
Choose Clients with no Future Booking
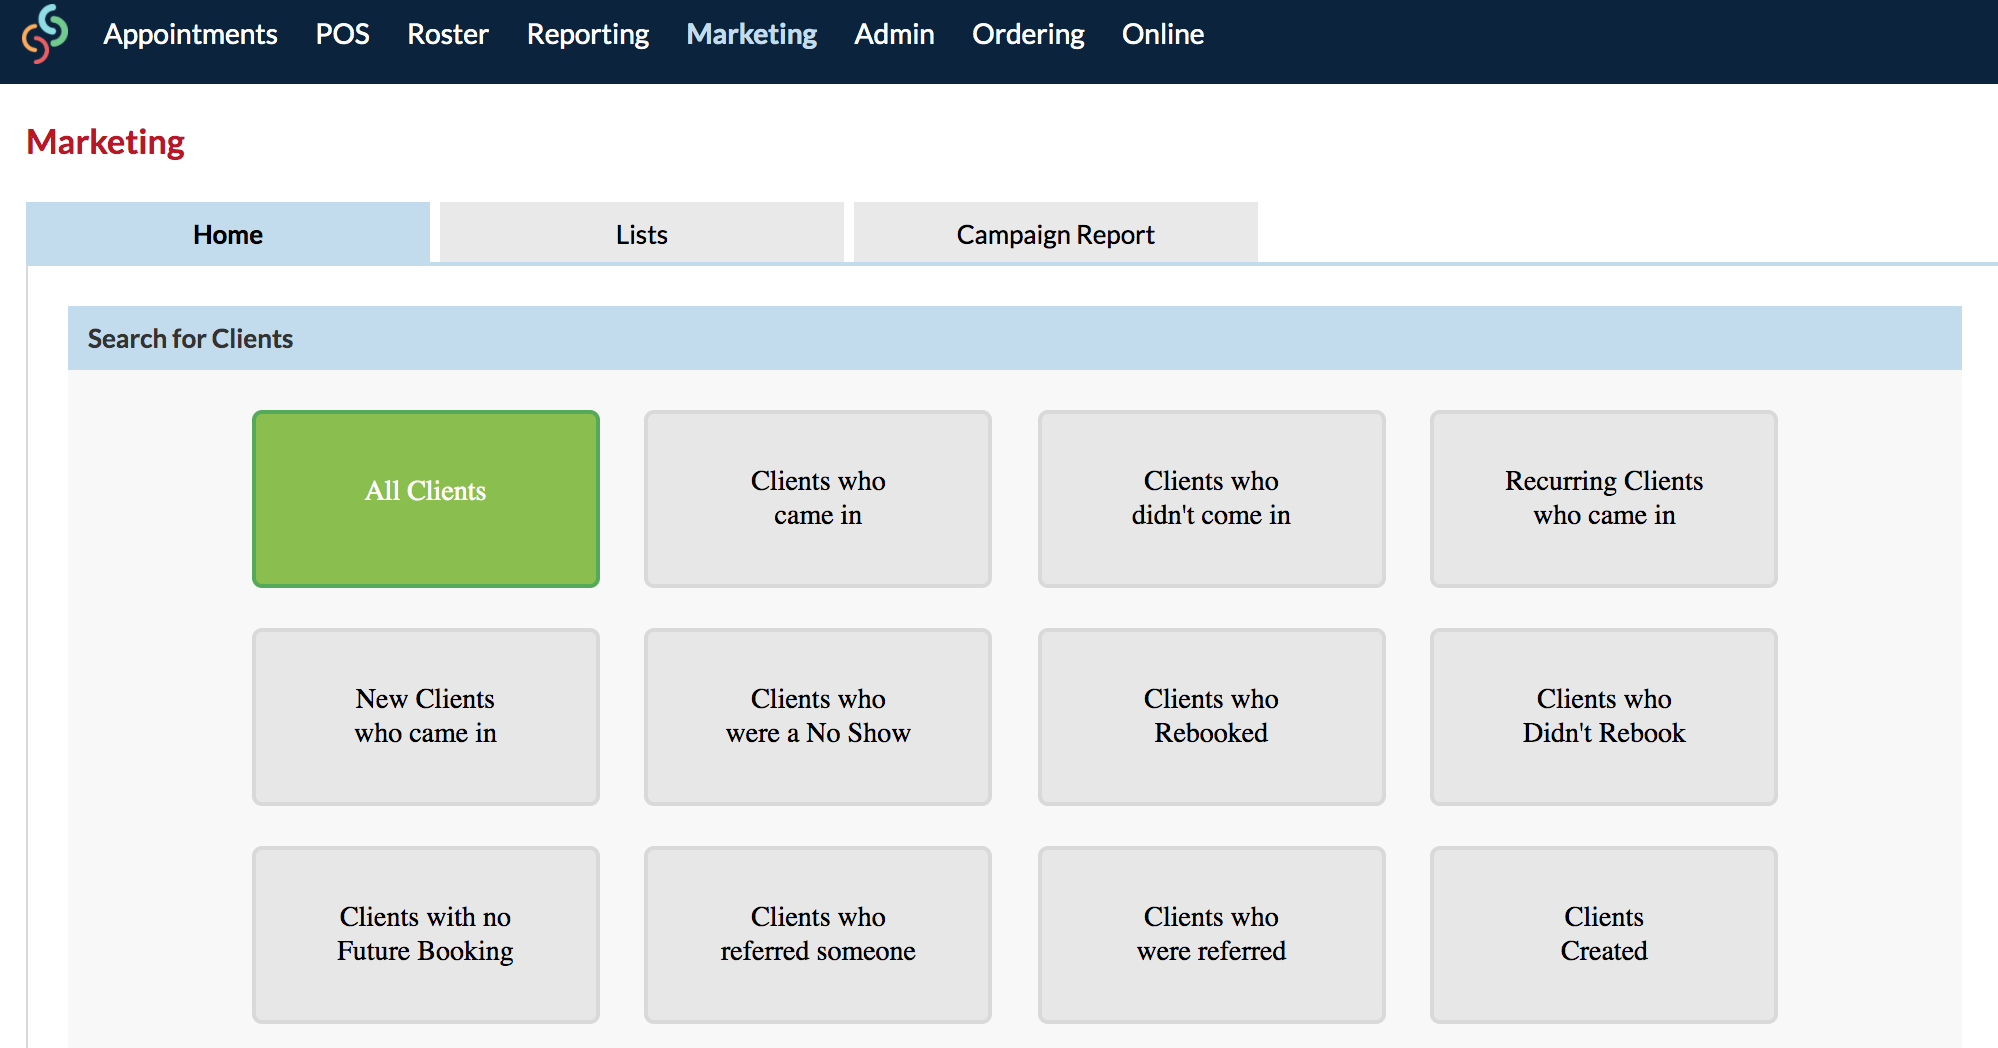pos(426,935)
